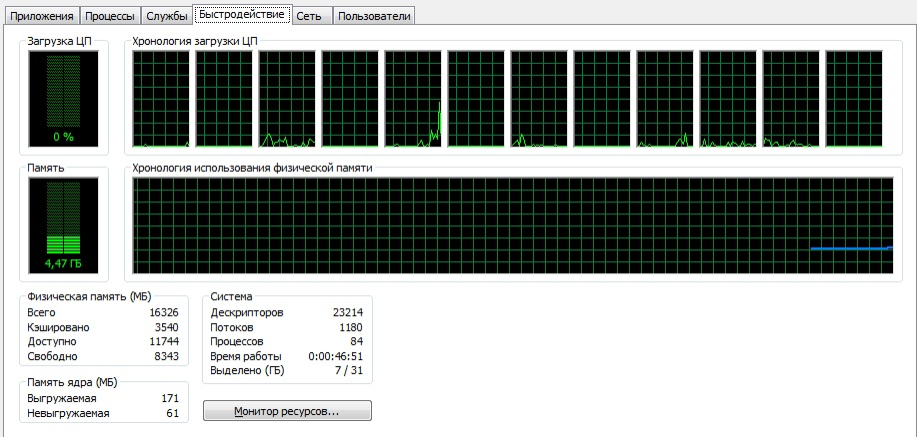Click the physical memory usage history graph
The height and width of the screenshot is (437, 917).
[x=512, y=226]
